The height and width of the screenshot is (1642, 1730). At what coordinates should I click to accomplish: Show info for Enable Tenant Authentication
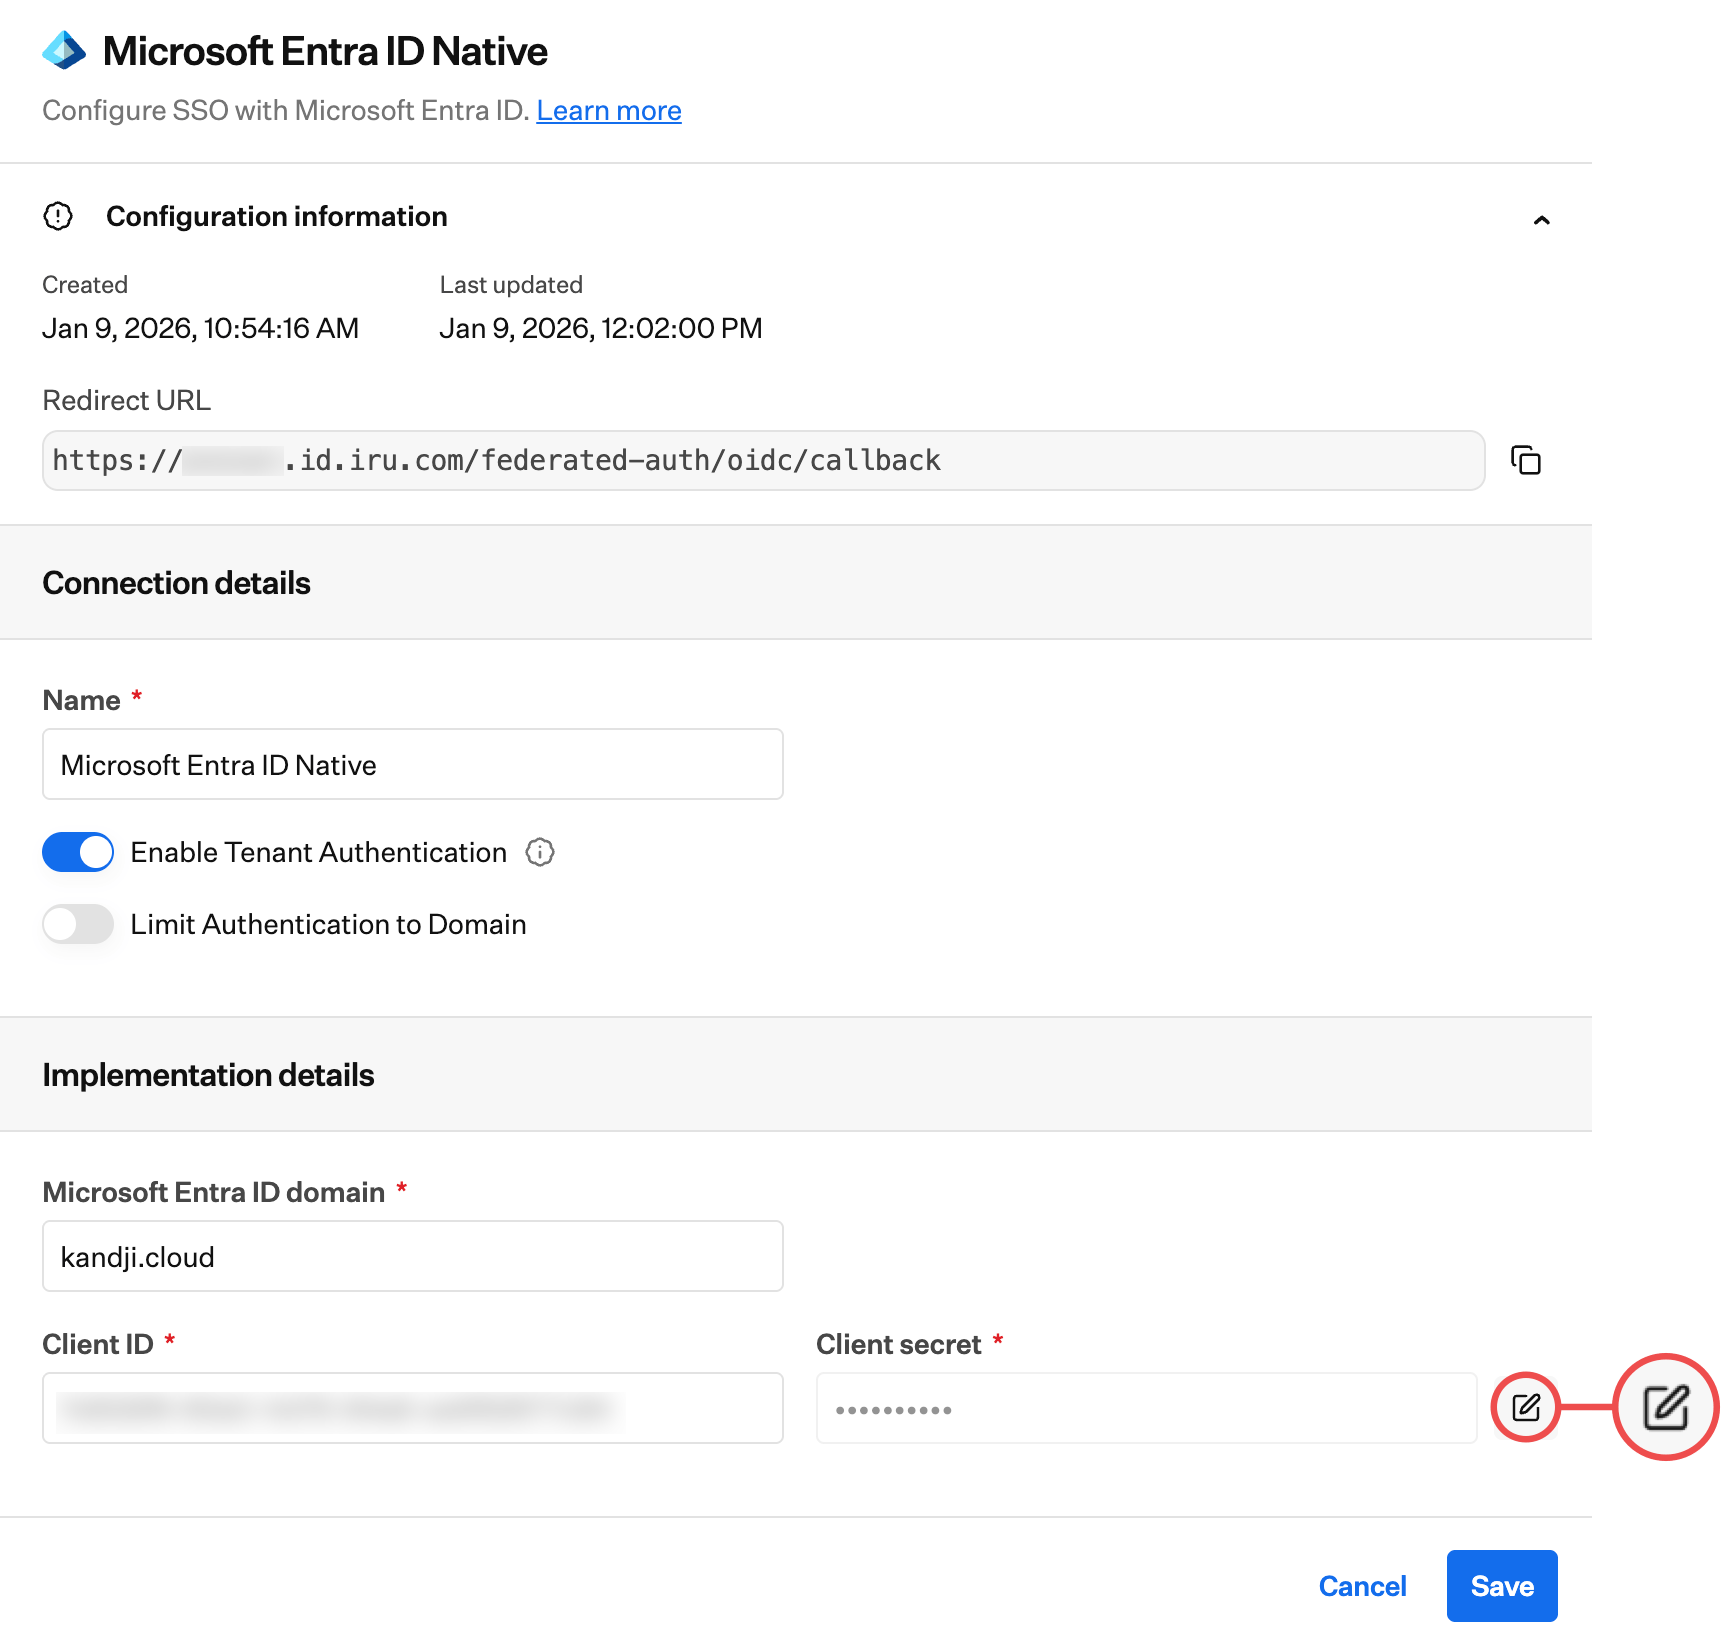540,852
